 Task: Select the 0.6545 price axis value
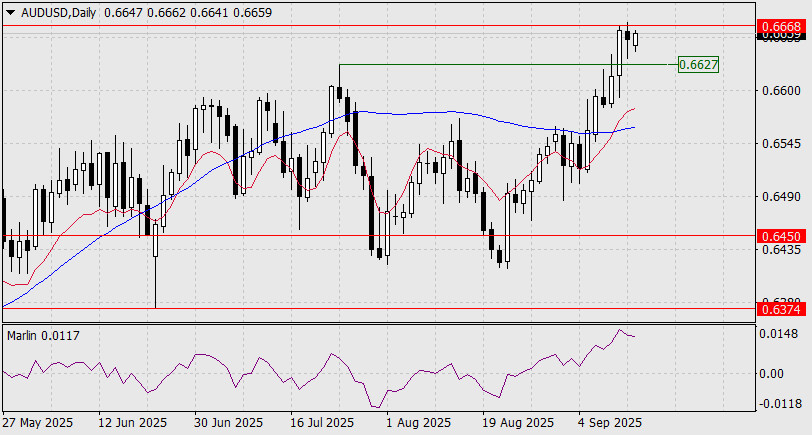(781, 143)
